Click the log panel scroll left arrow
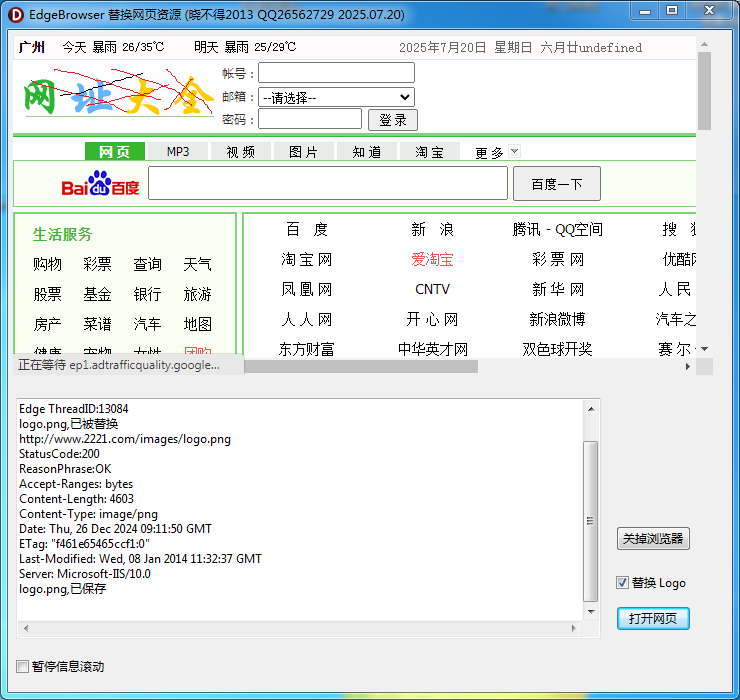Viewport: 740px width, 700px height. (26, 628)
